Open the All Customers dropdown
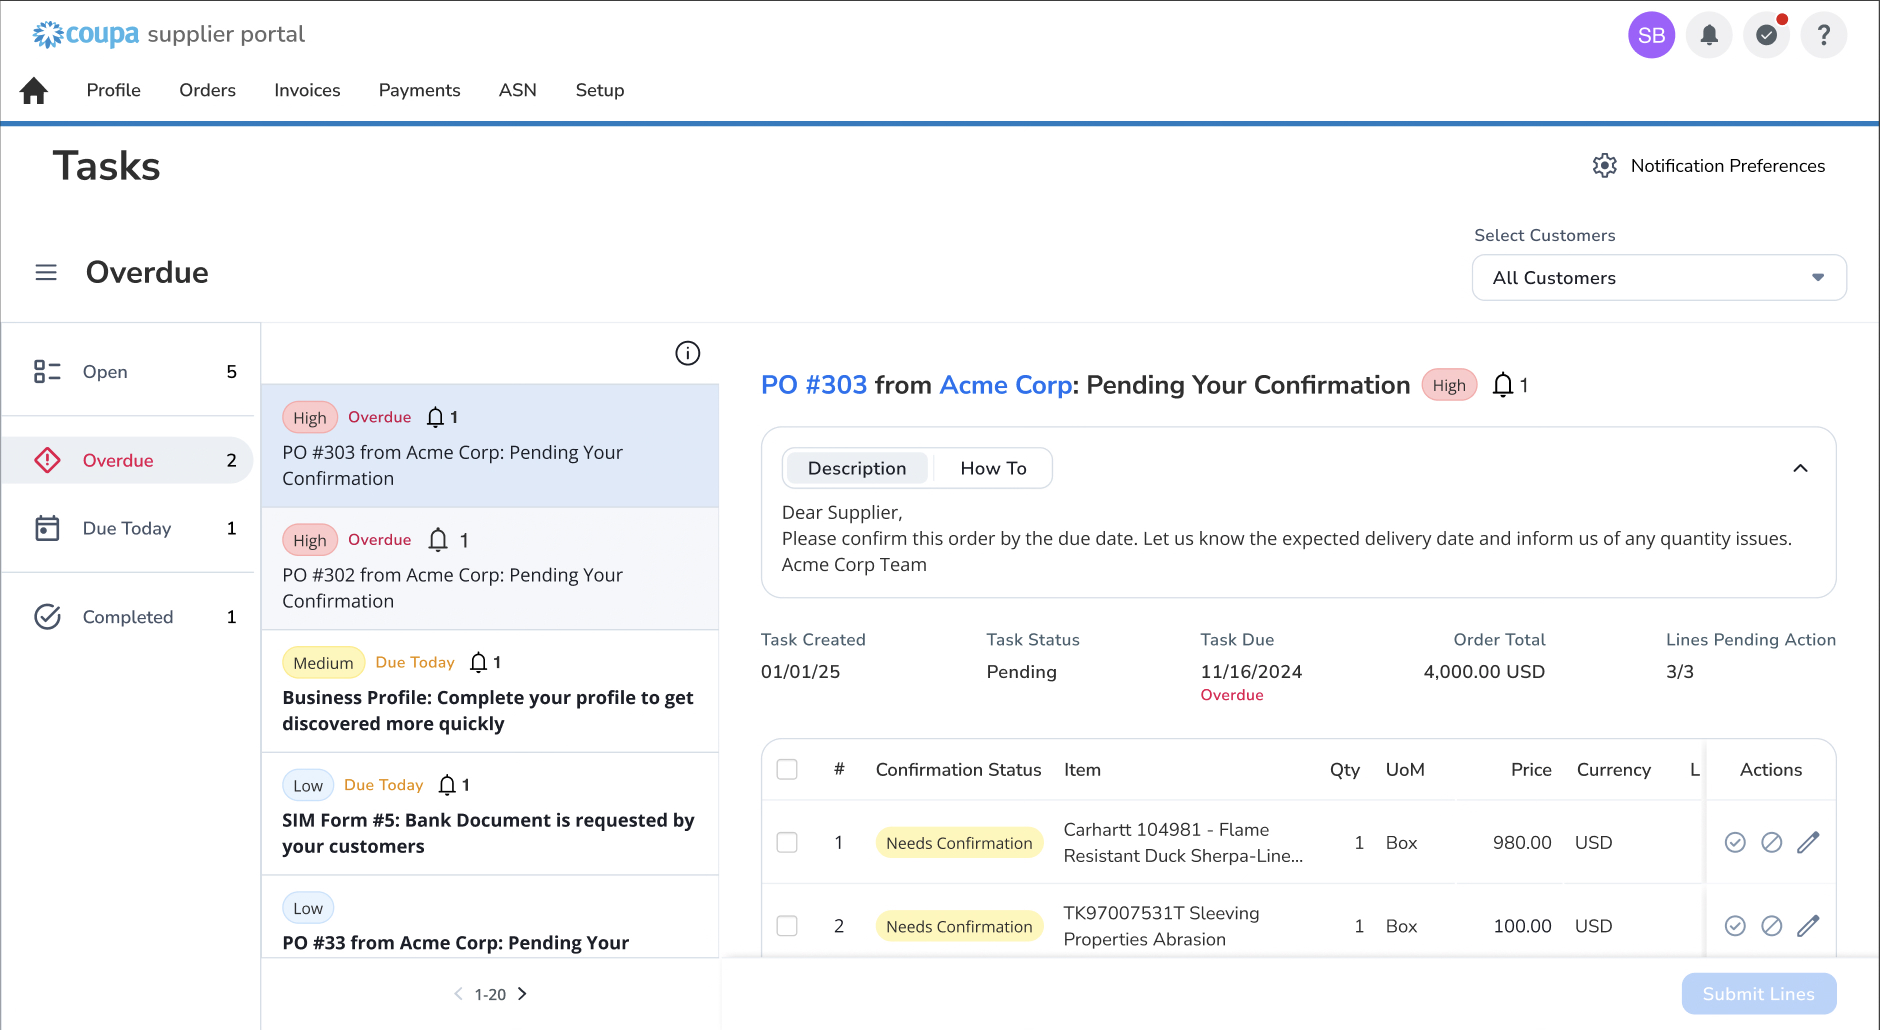The image size is (1880, 1030). pyautogui.click(x=1659, y=278)
